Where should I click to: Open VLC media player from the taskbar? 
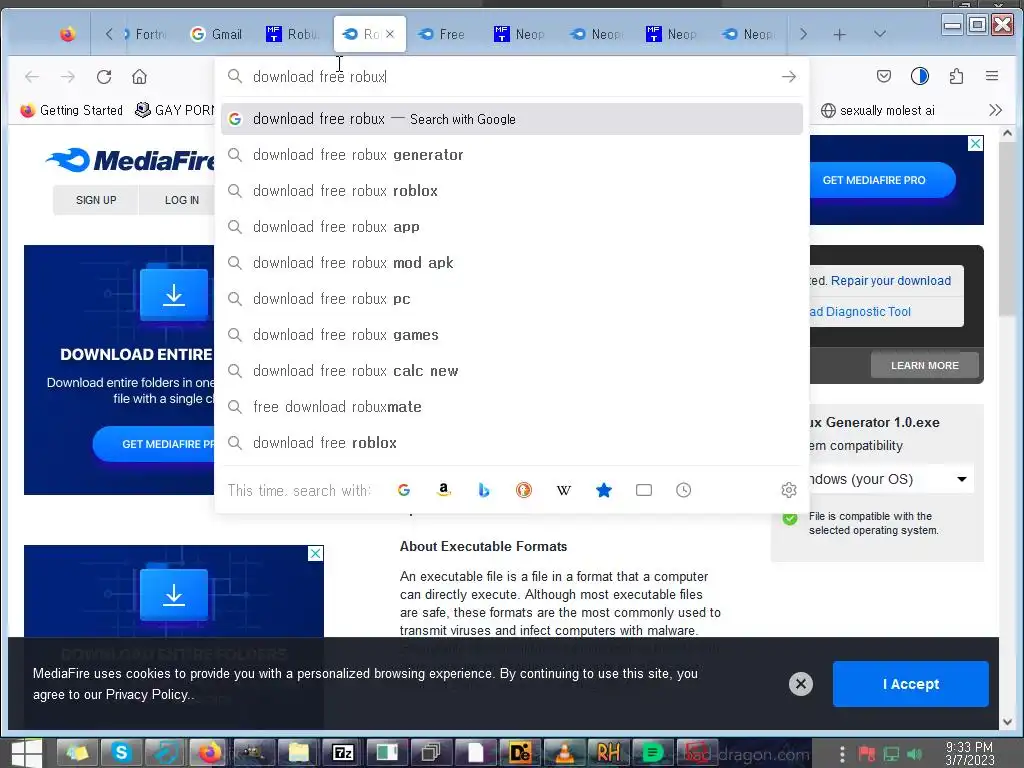564,753
